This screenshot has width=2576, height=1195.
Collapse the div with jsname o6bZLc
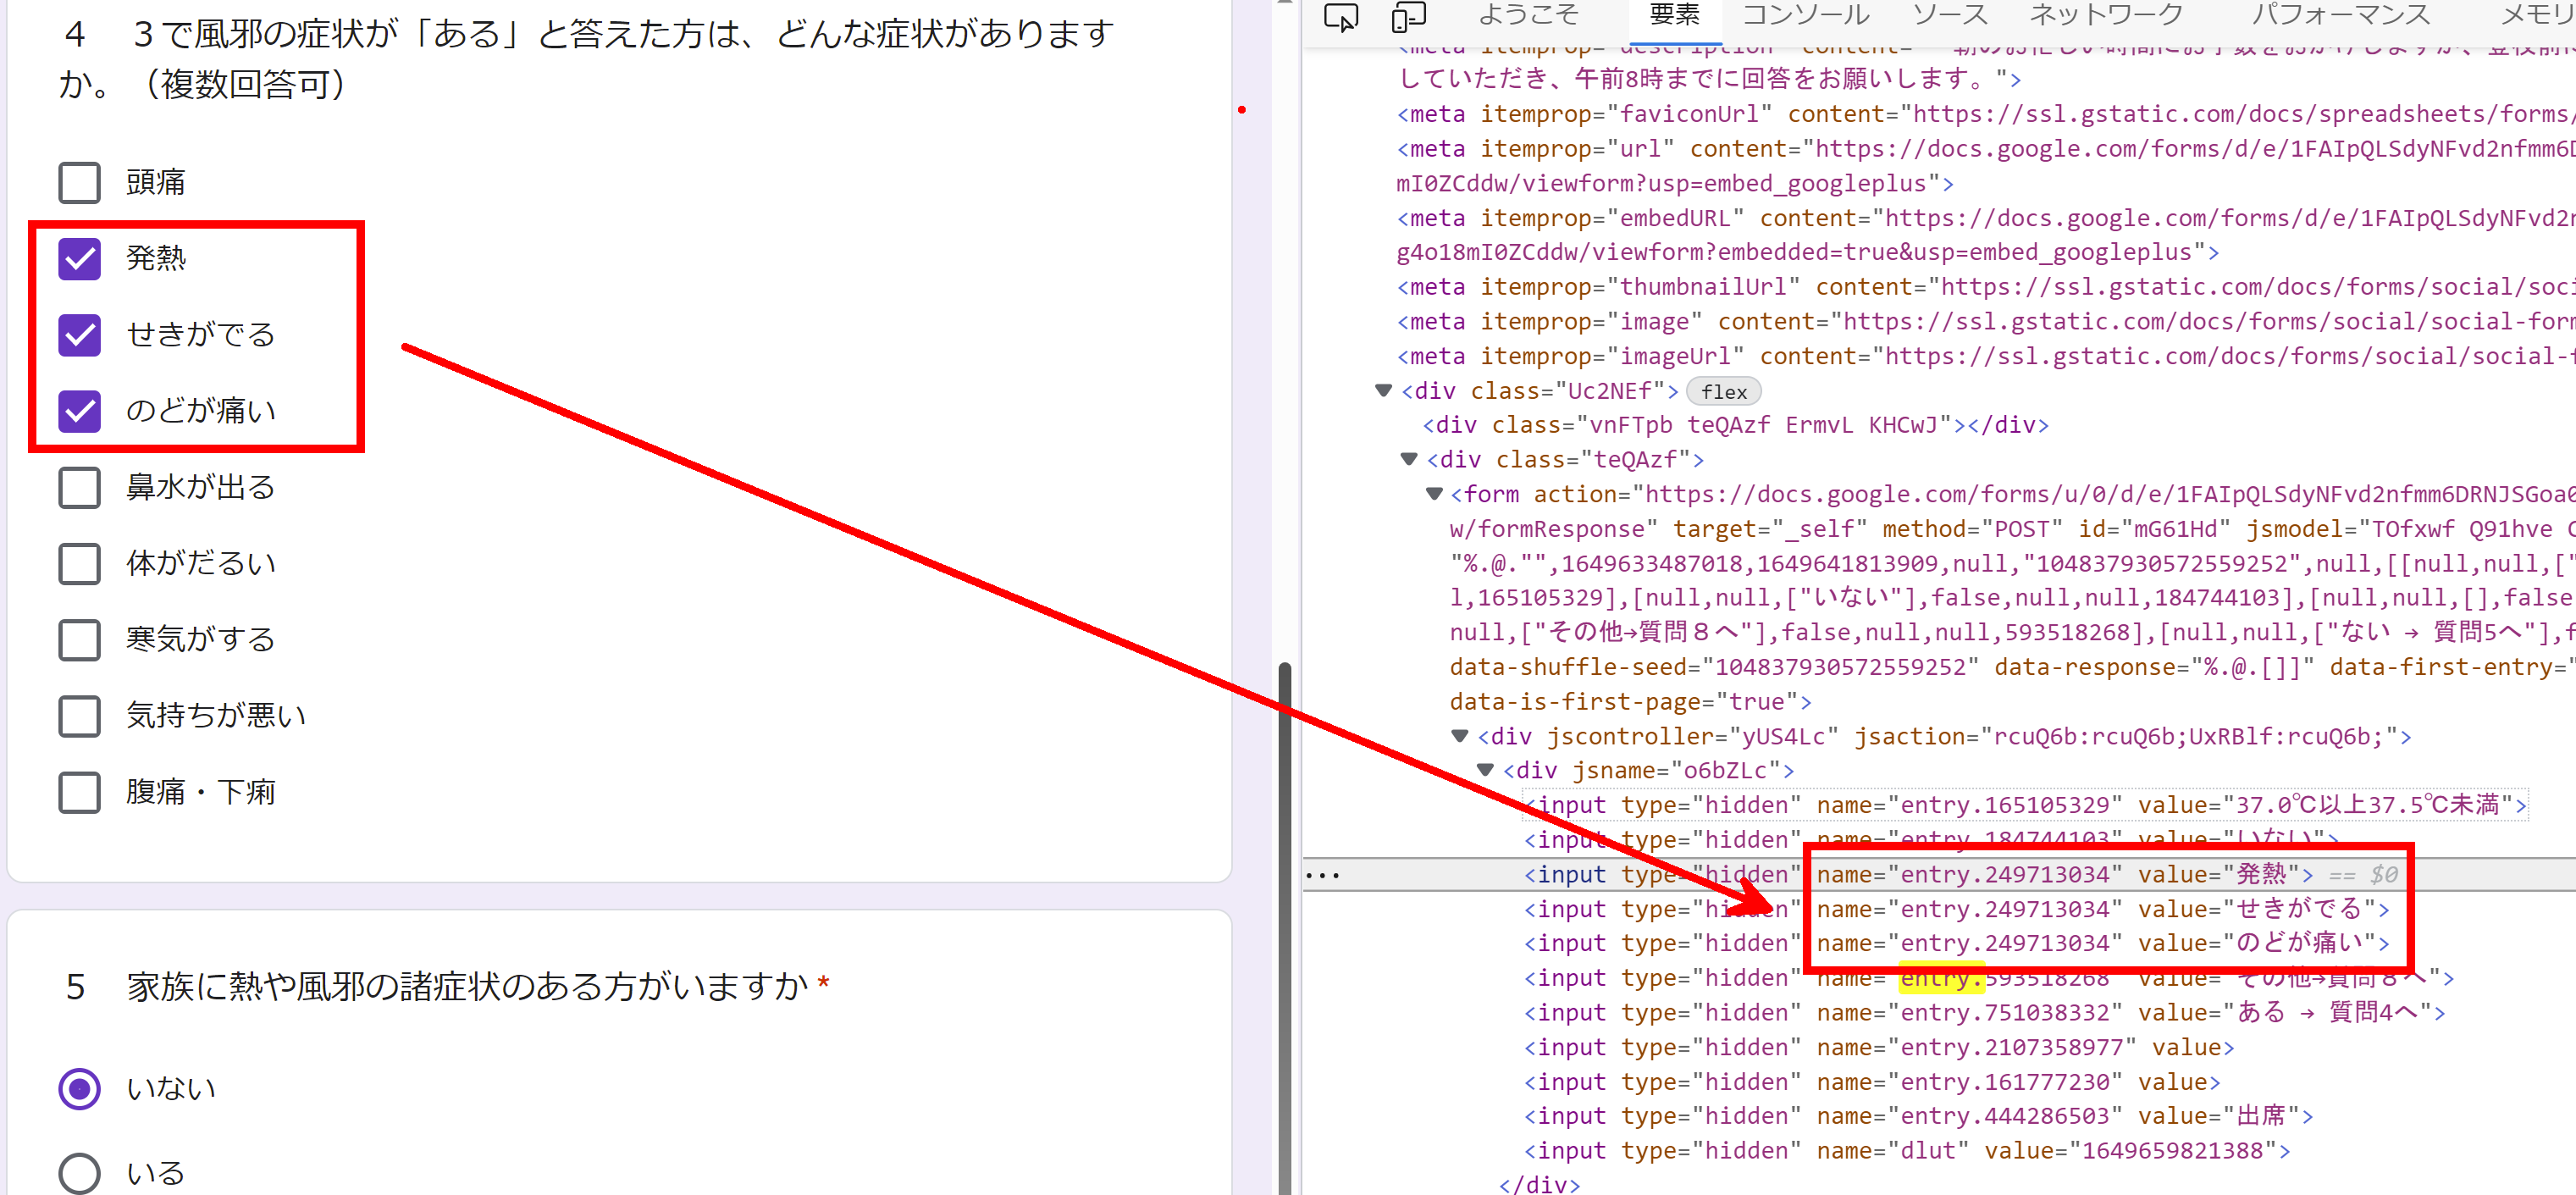click(1487, 770)
